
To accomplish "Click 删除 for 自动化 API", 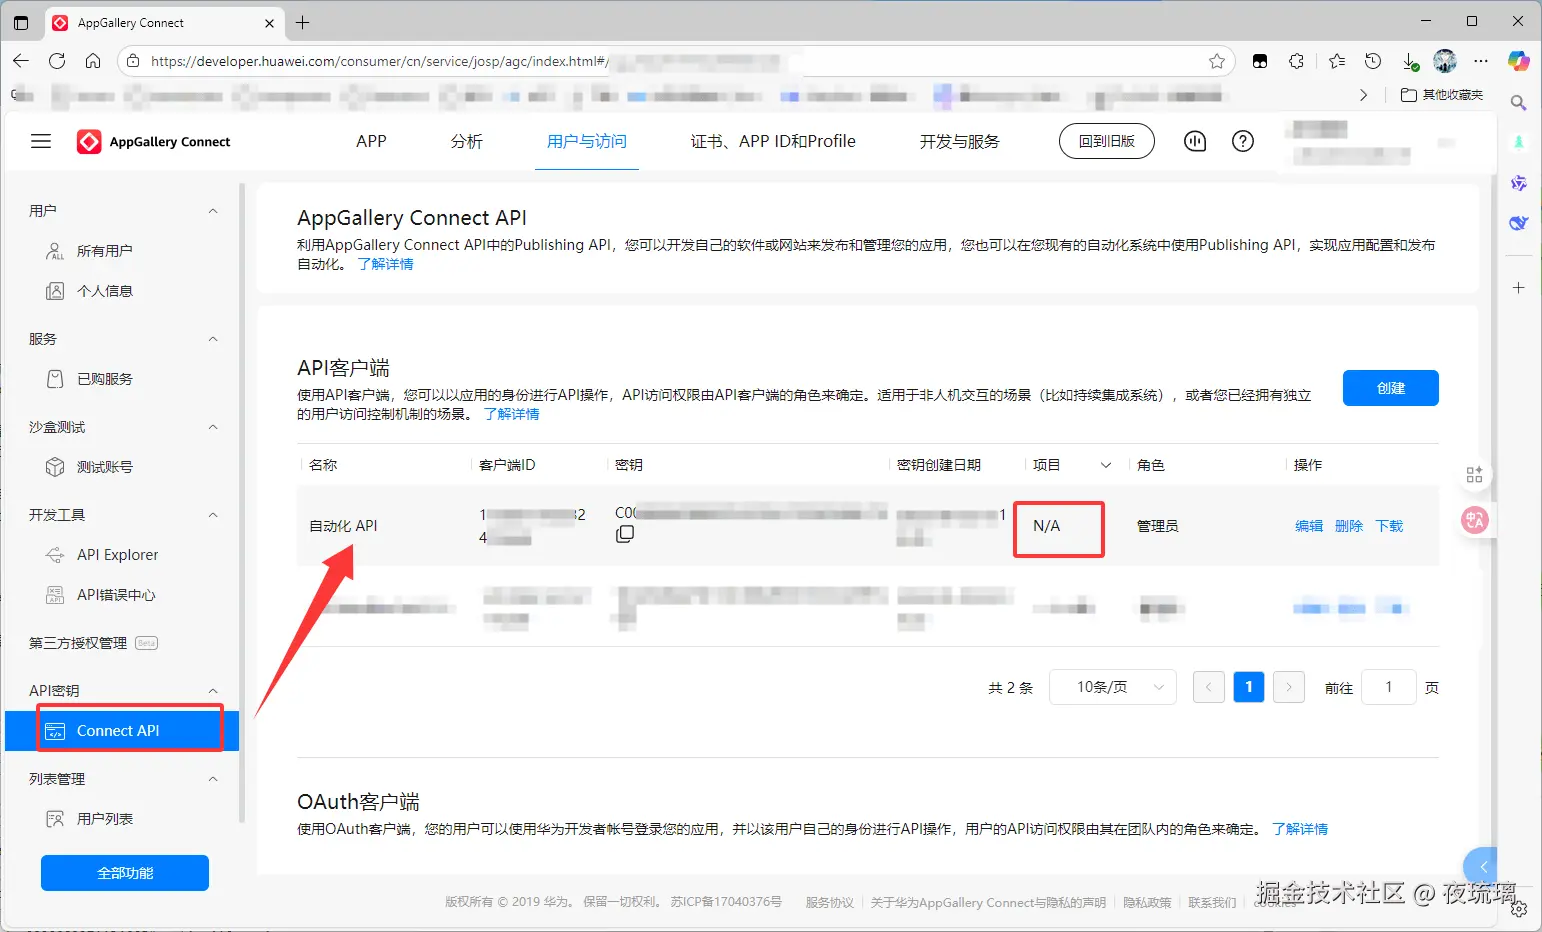I will 1349,526.
